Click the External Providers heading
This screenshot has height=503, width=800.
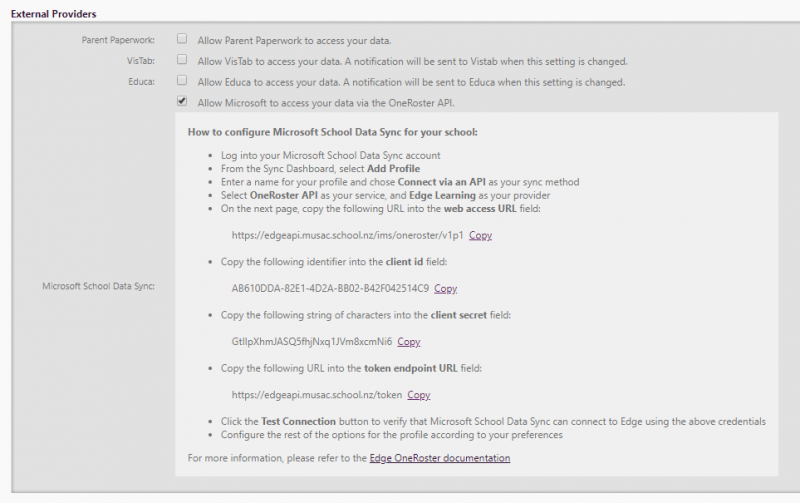coord(54,14)
